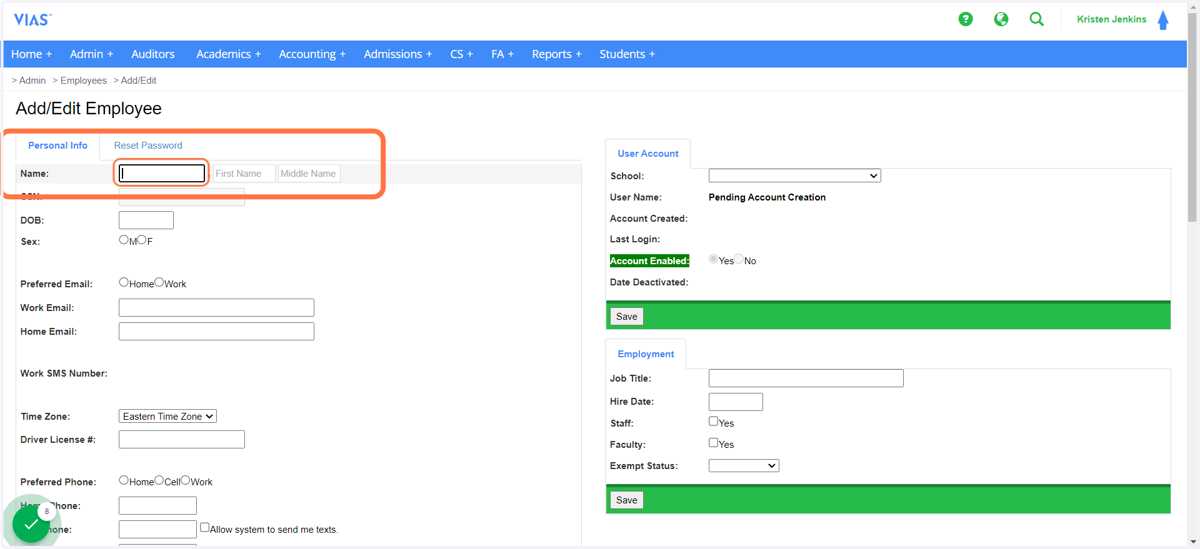Expand the FA menu

pyautogui.click(x=502, y=54)
